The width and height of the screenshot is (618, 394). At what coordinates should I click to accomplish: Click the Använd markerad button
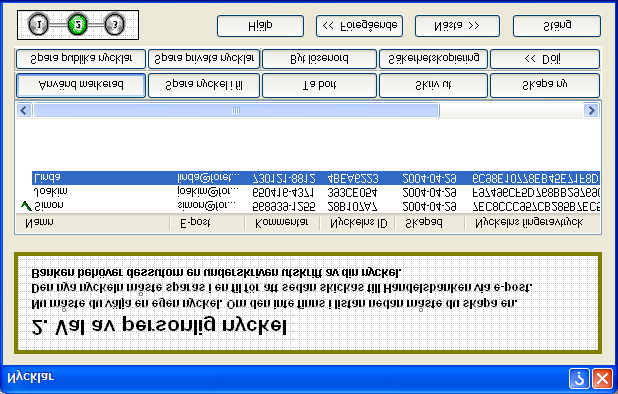pyautogui.click(x=81, y=85)
